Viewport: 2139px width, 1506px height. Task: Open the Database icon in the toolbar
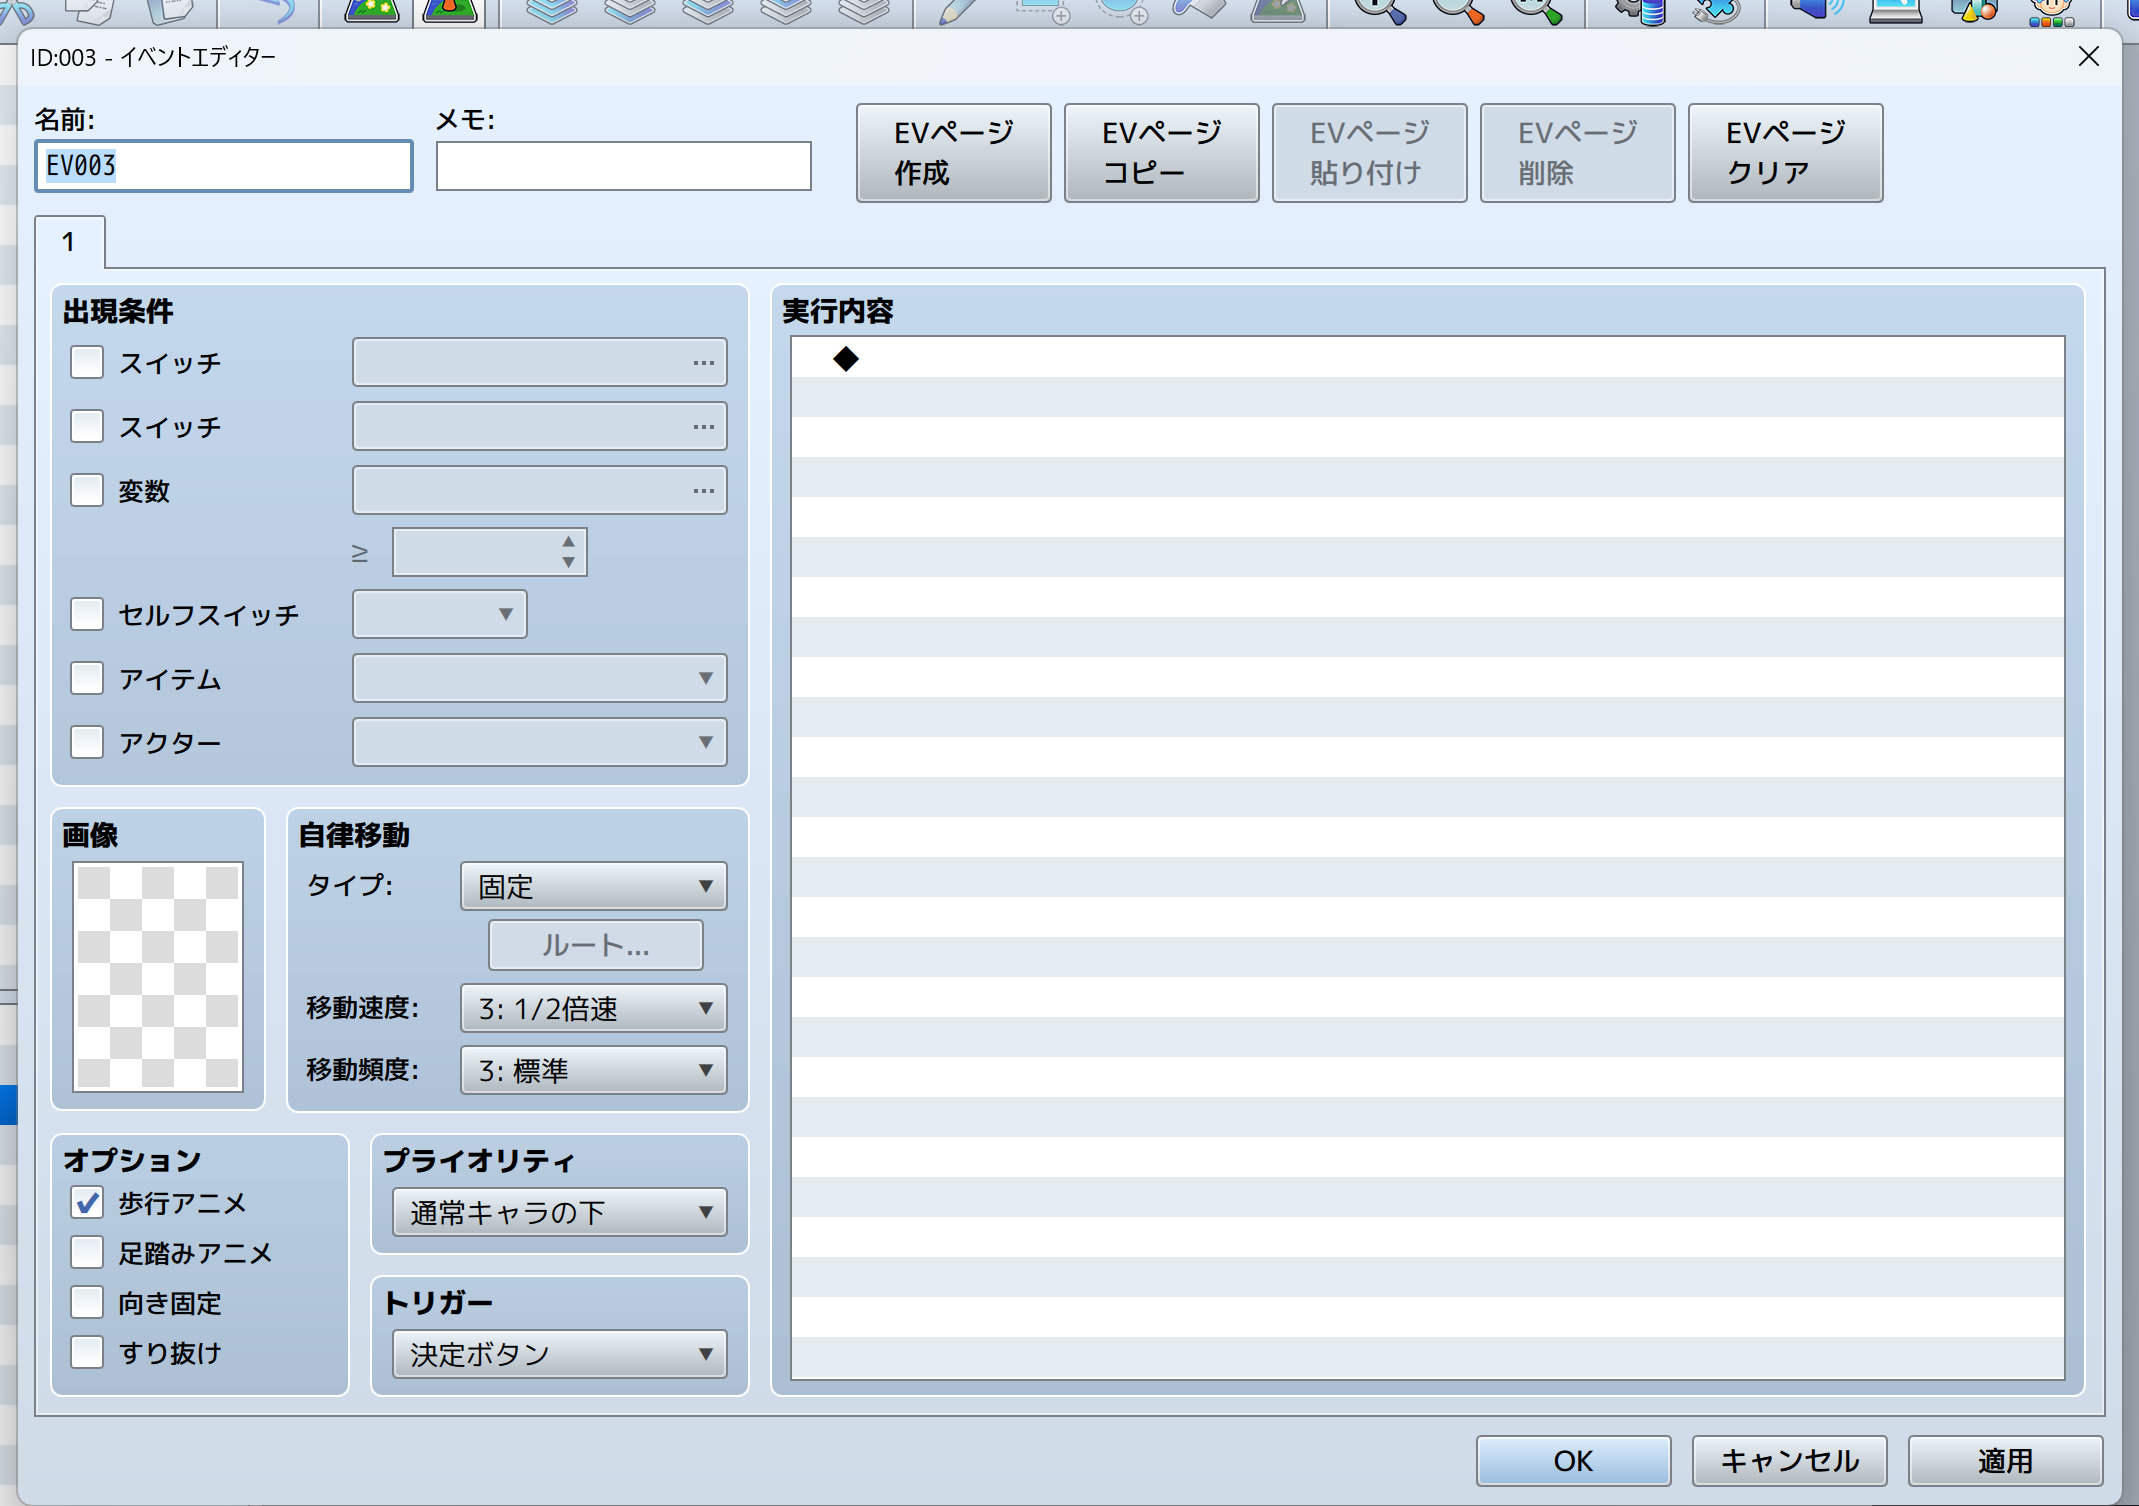point(1641,10)
